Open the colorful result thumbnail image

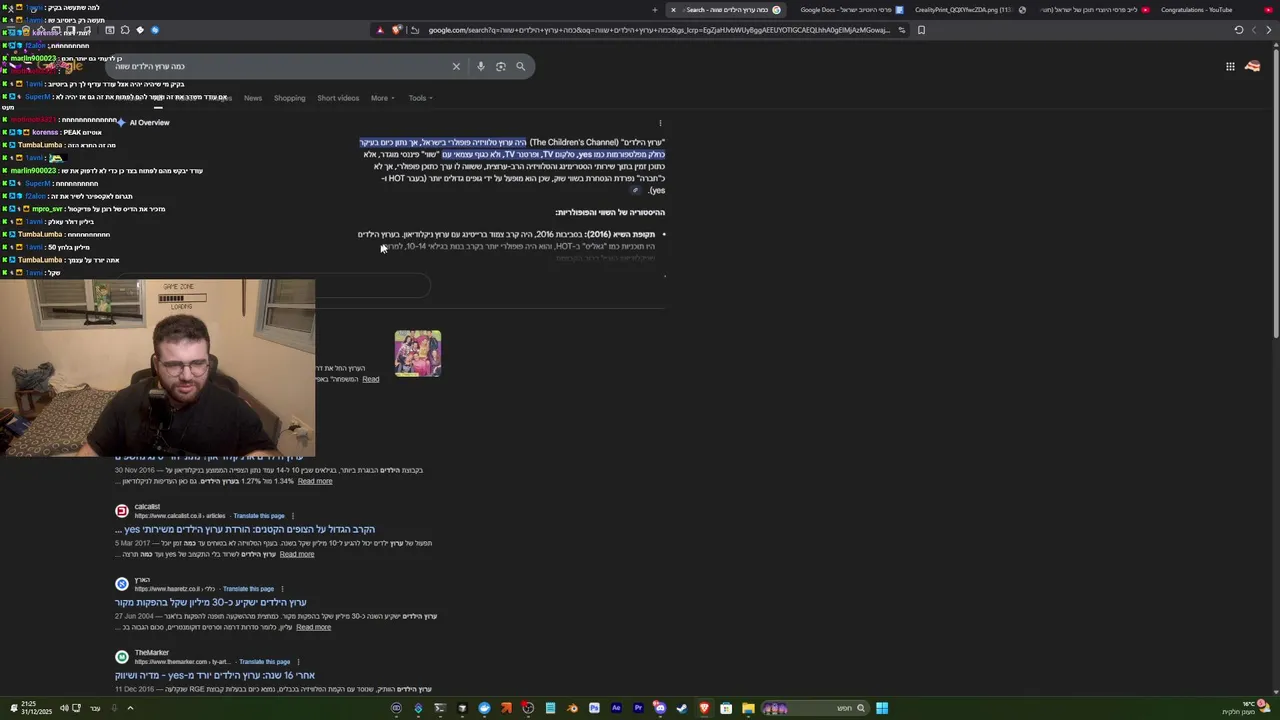click(418, 353)
